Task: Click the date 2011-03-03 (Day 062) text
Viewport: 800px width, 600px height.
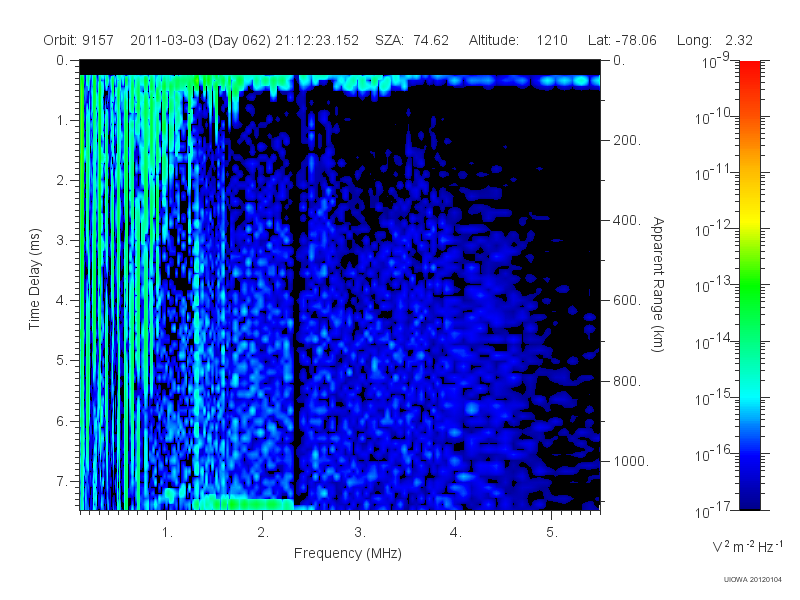Action: pyautogui.click(x=201, y=41)
